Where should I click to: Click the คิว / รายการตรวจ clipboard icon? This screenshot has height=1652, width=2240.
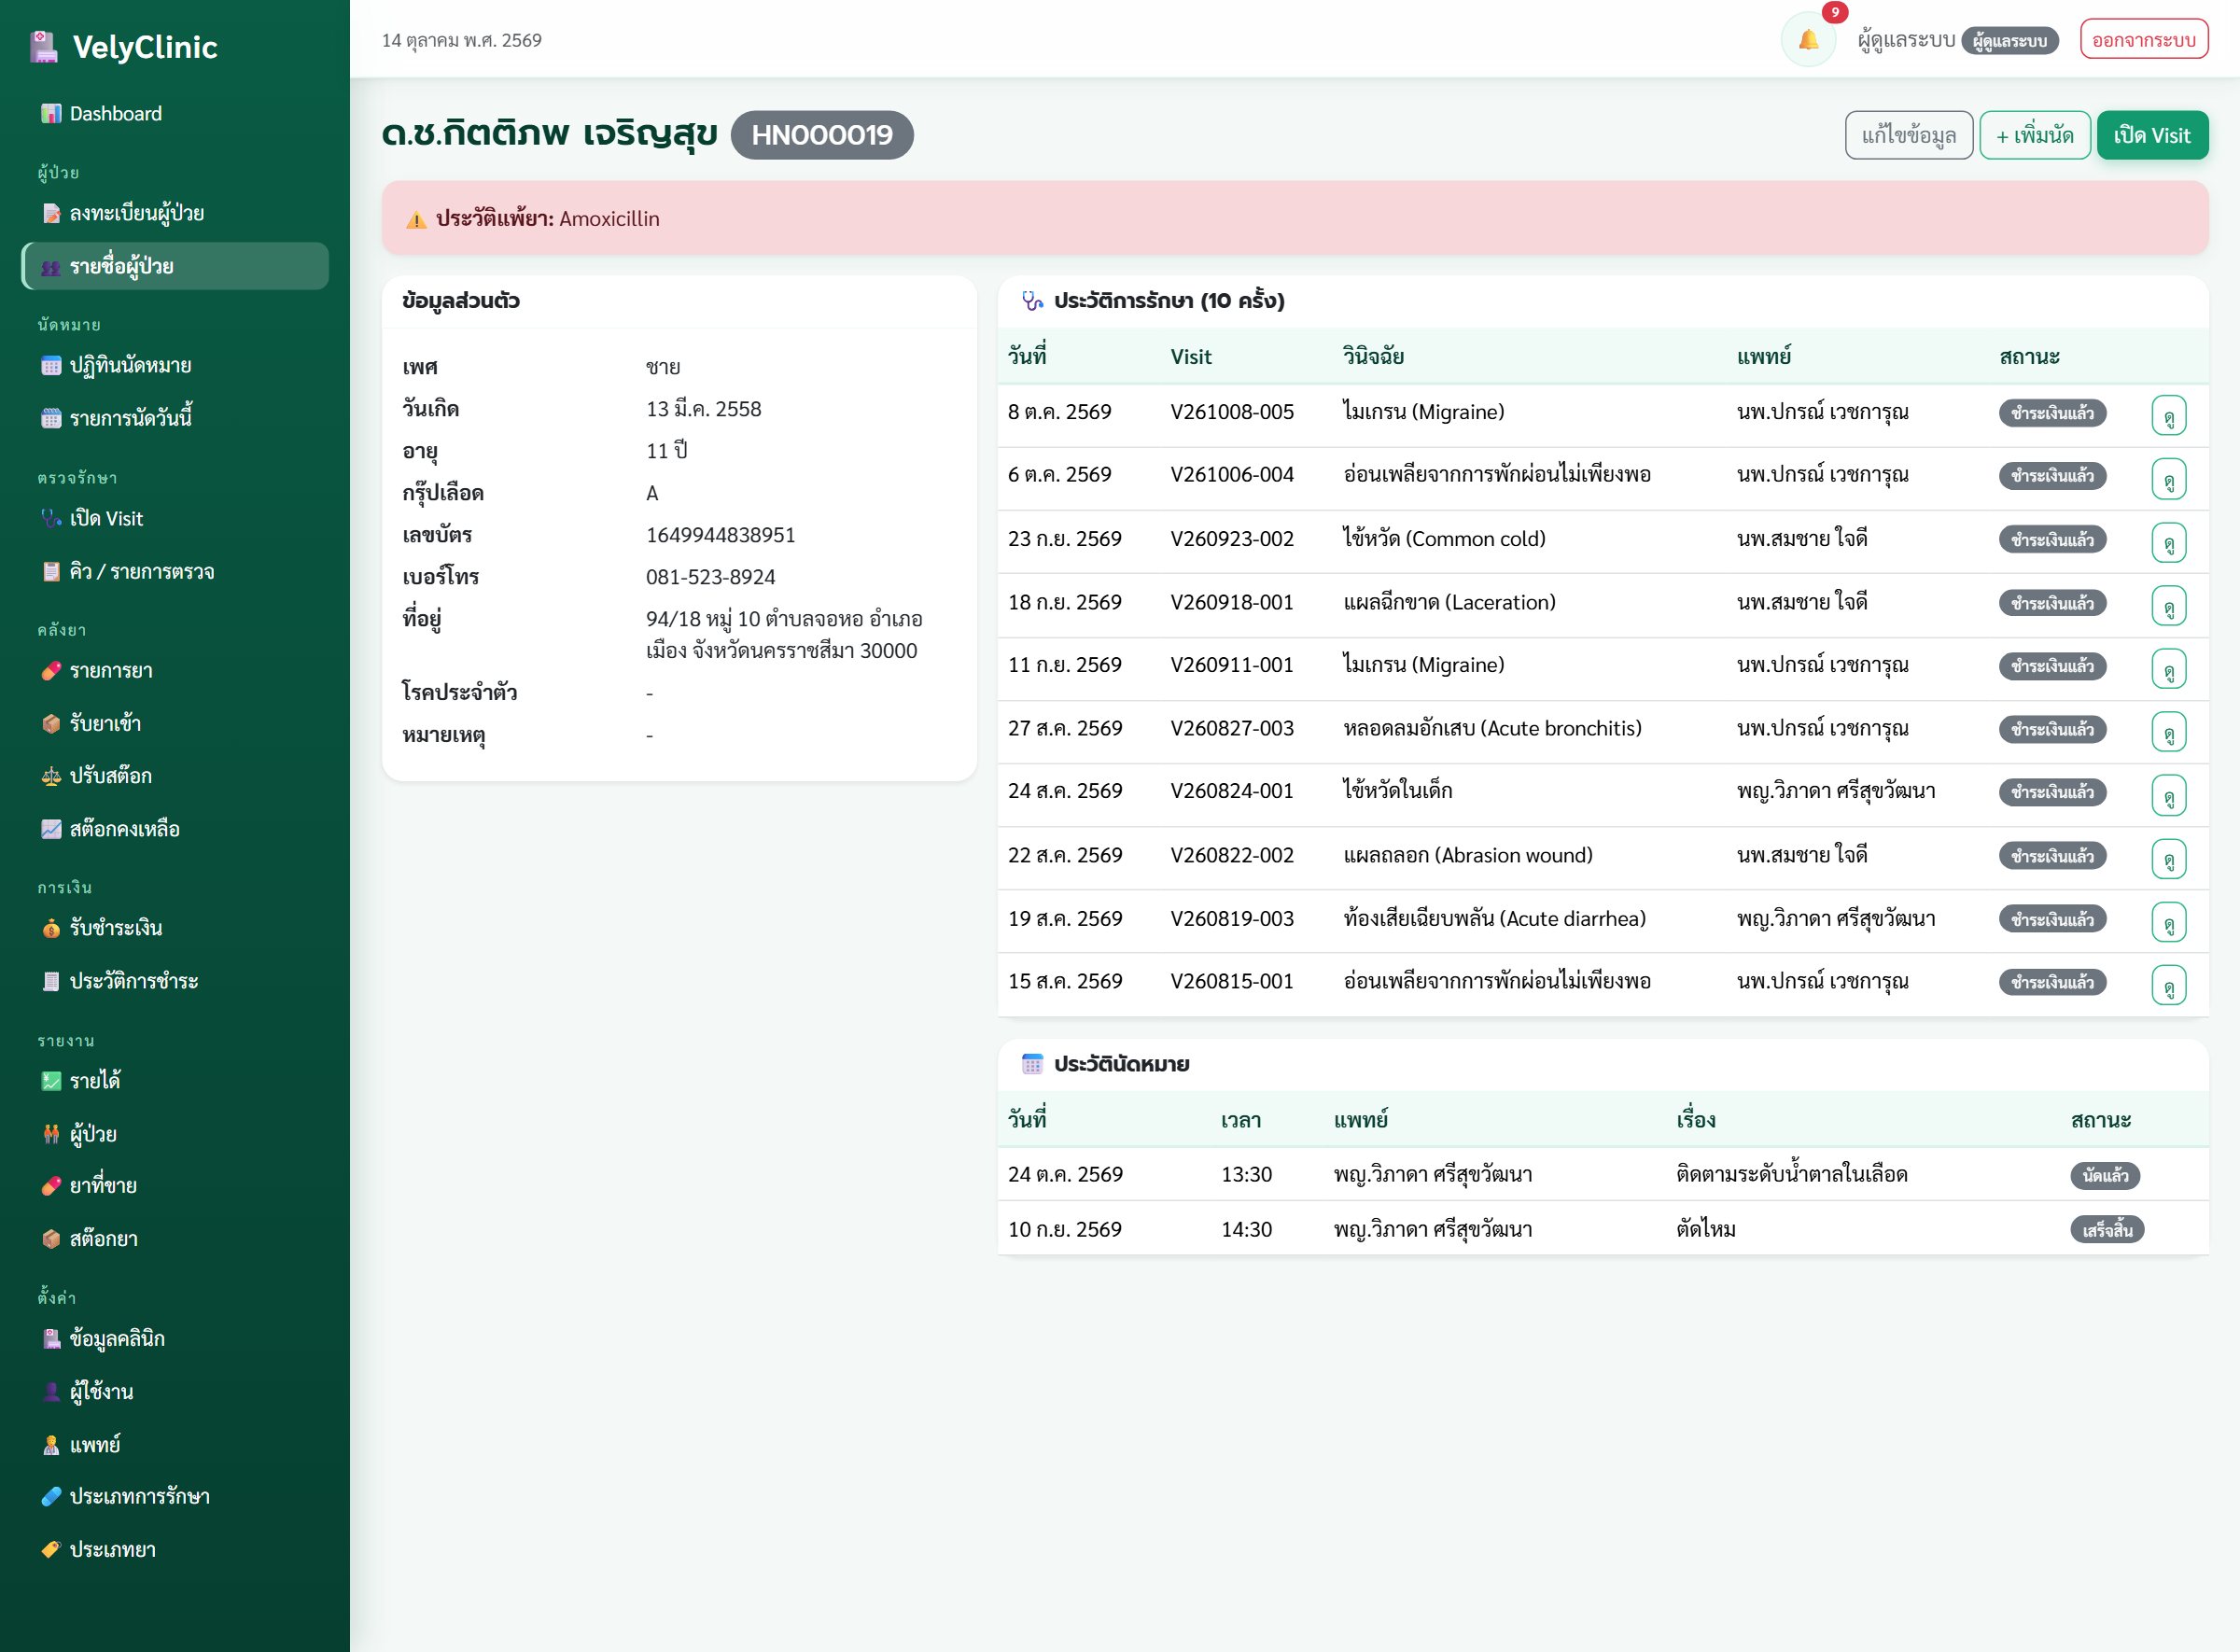[51, 571]
